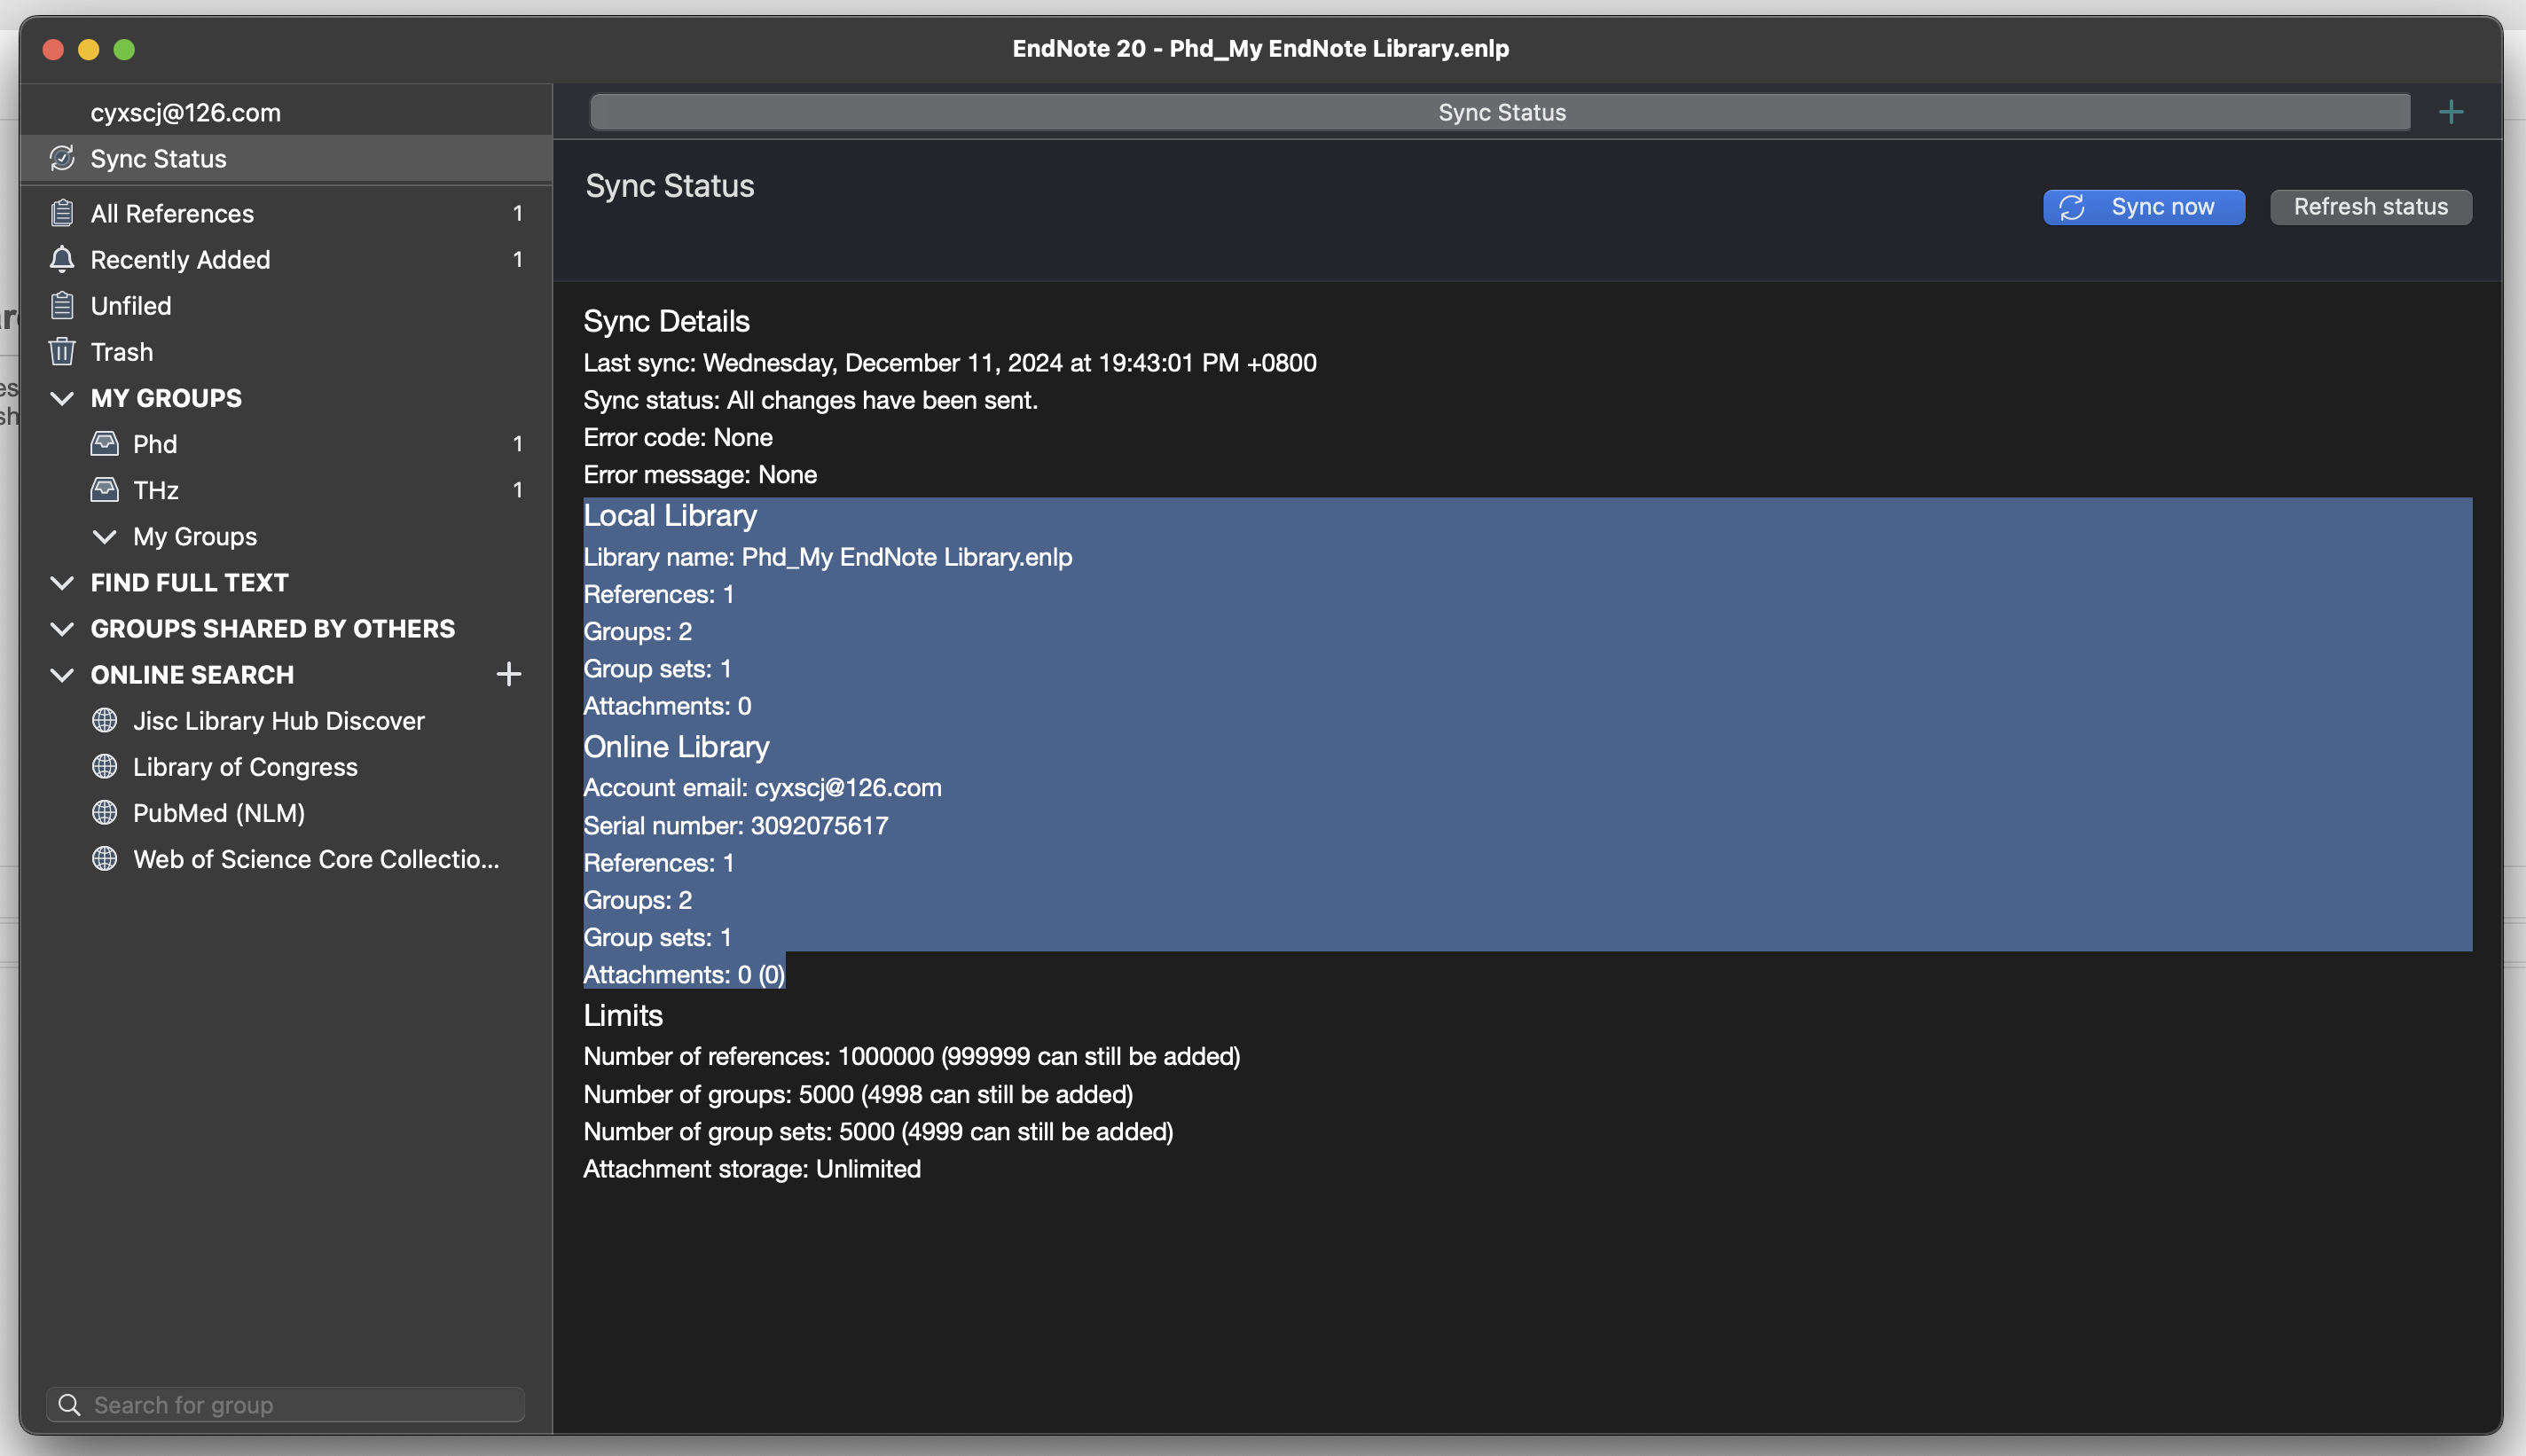Add new online search with plus icon
Screen dimensions: 2526x1456
pos(508,674)
